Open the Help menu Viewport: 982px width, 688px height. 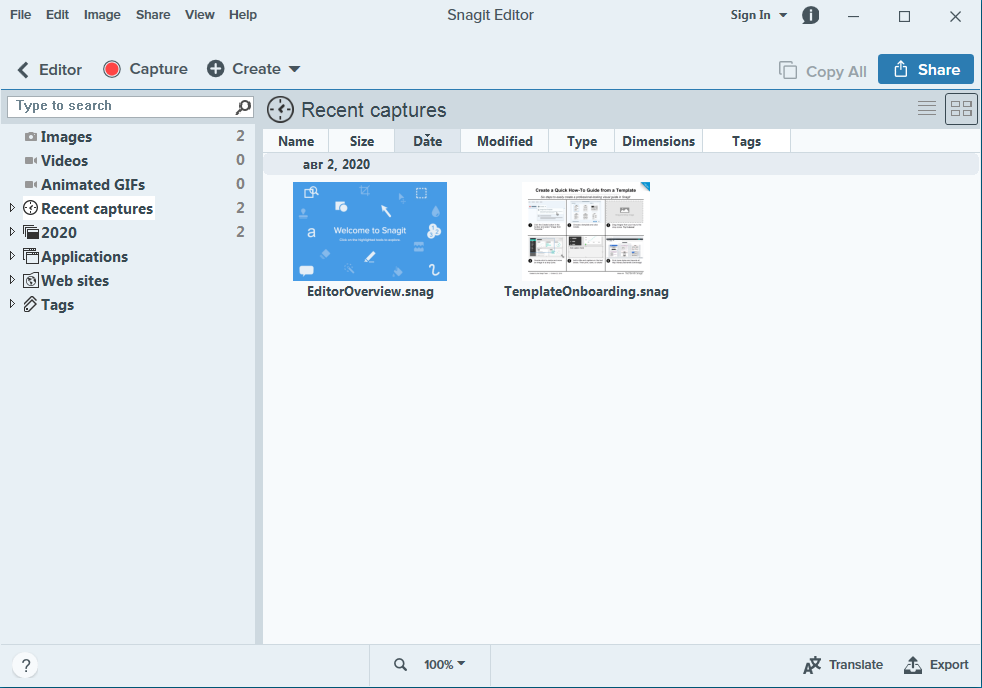242,15
